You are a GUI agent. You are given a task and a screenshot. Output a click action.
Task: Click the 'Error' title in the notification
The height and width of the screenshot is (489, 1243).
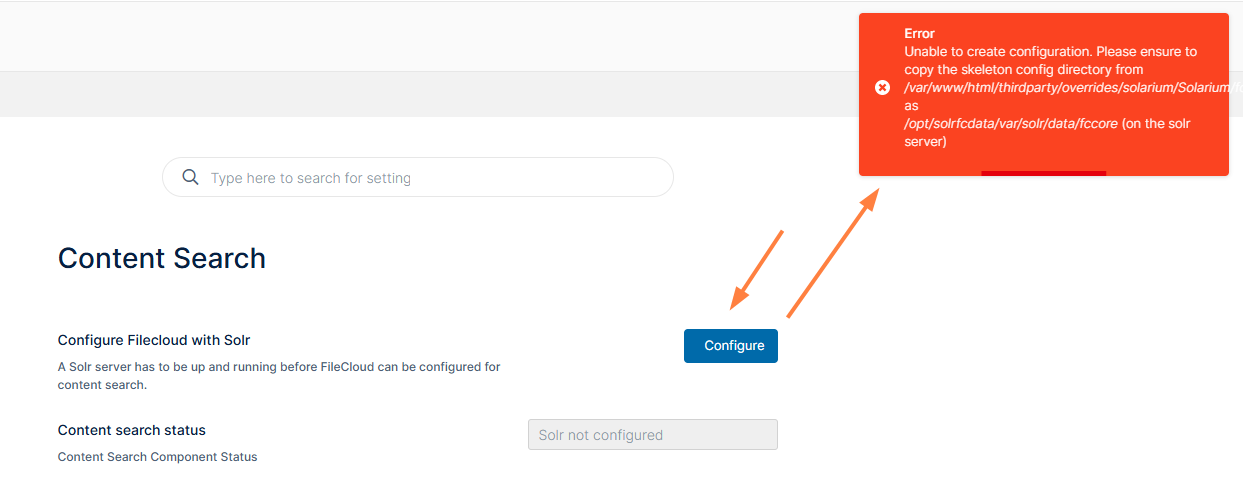click(x=920, y=33)
